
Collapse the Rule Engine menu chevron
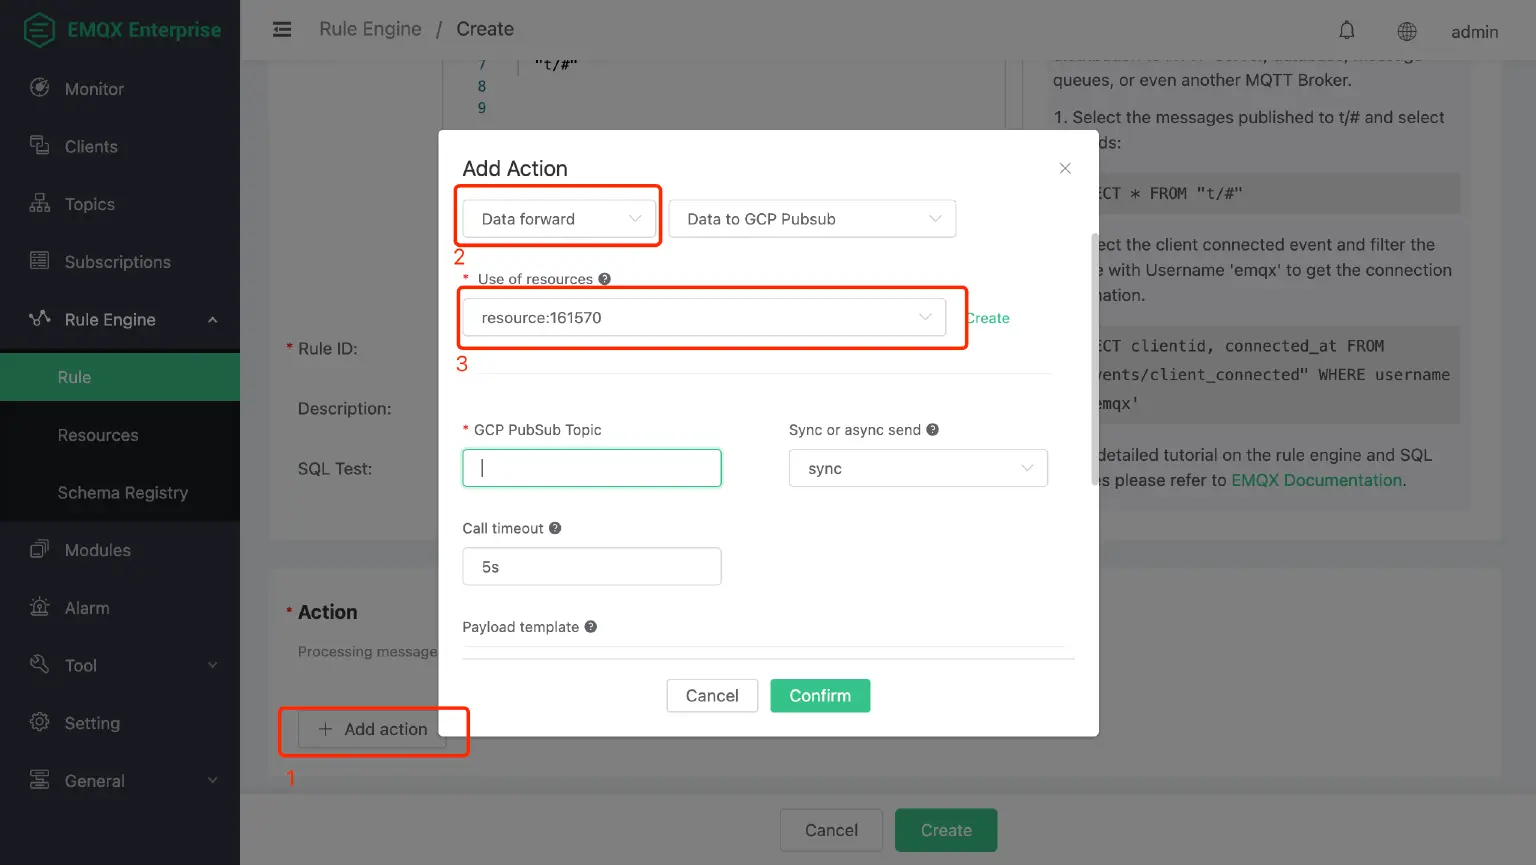212,320
